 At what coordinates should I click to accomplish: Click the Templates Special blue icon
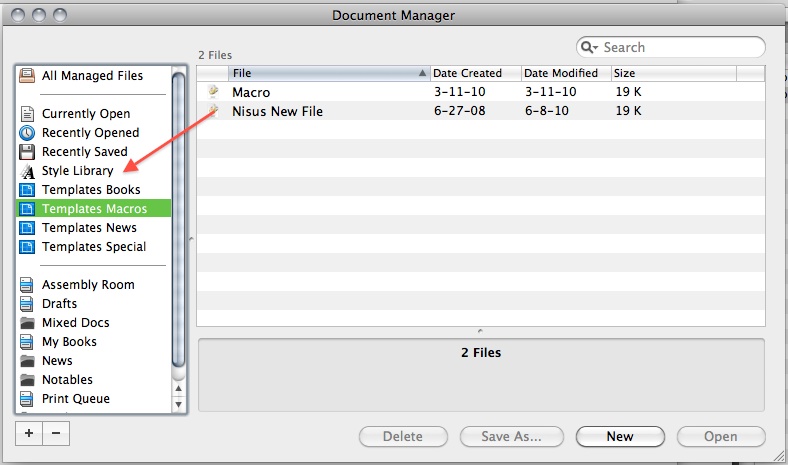tap(27, 247)
